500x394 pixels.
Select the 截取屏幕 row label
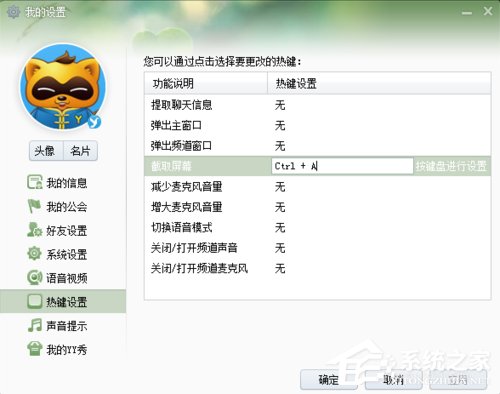[171, 166]
